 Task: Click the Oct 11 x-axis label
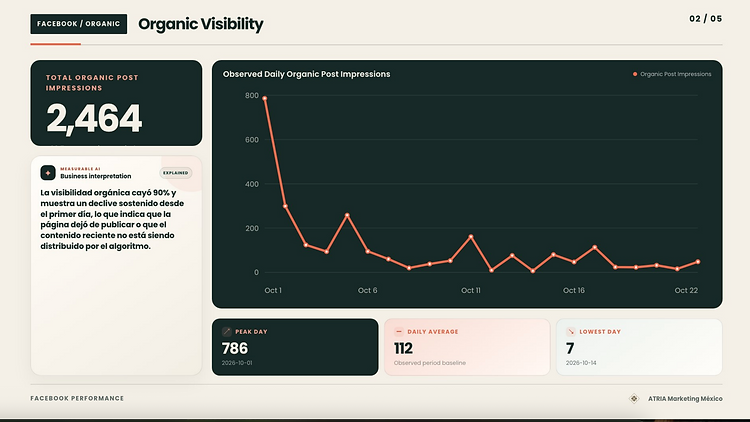[471, 290]
